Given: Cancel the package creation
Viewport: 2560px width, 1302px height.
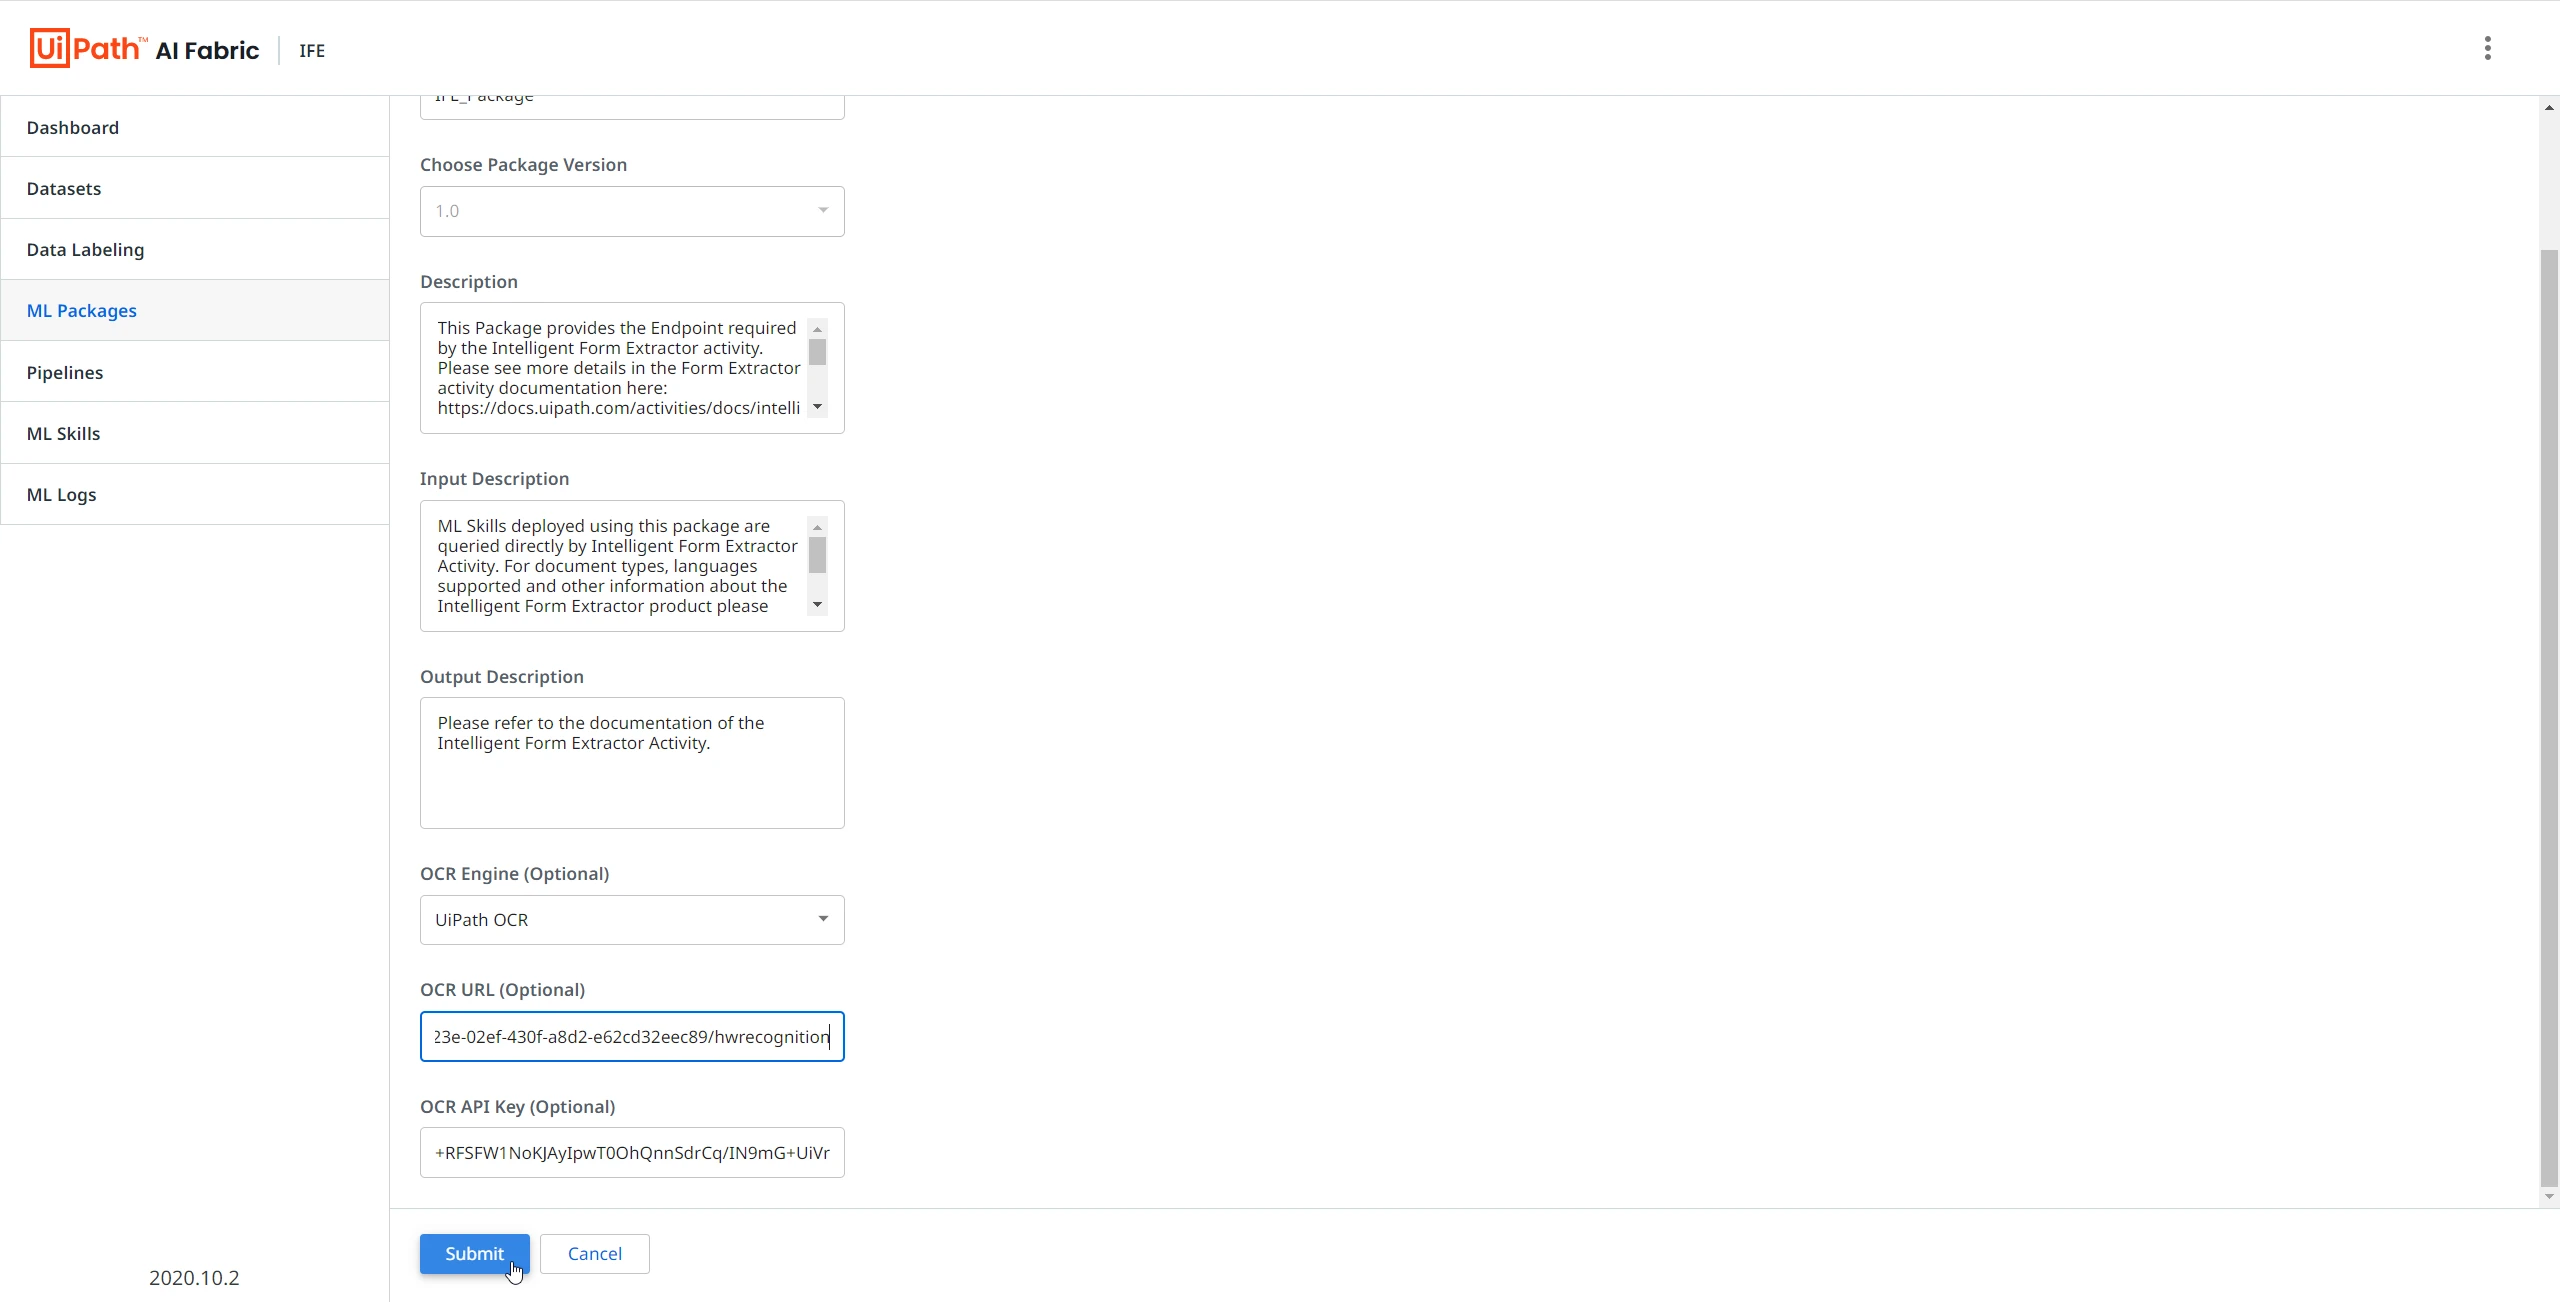Looking at the screenshot, I should 595,1254.
